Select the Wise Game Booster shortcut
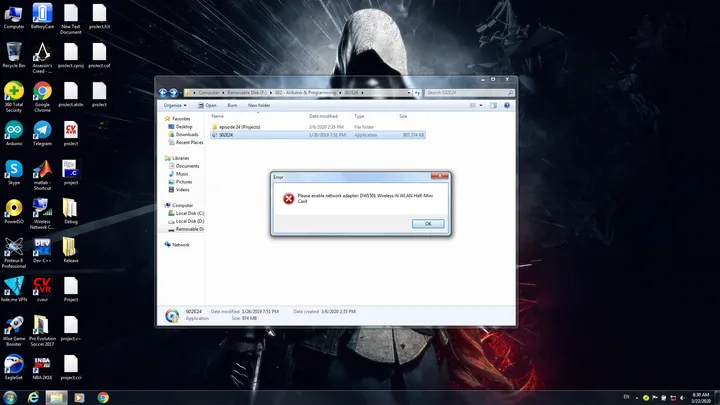The image size is (720, 405). (x=14, y=331)
